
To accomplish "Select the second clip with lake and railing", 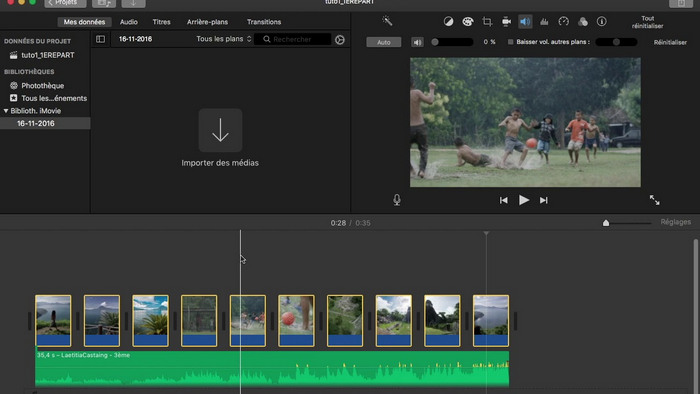I will [x=102, y=320].
